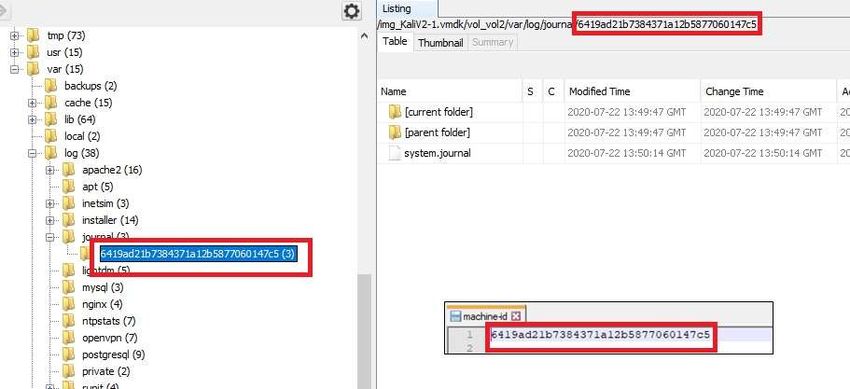Viewport: 850px width, 389px height.
Task: Click the tree panel scroll up arrow
Action: [x=364, y=36]
